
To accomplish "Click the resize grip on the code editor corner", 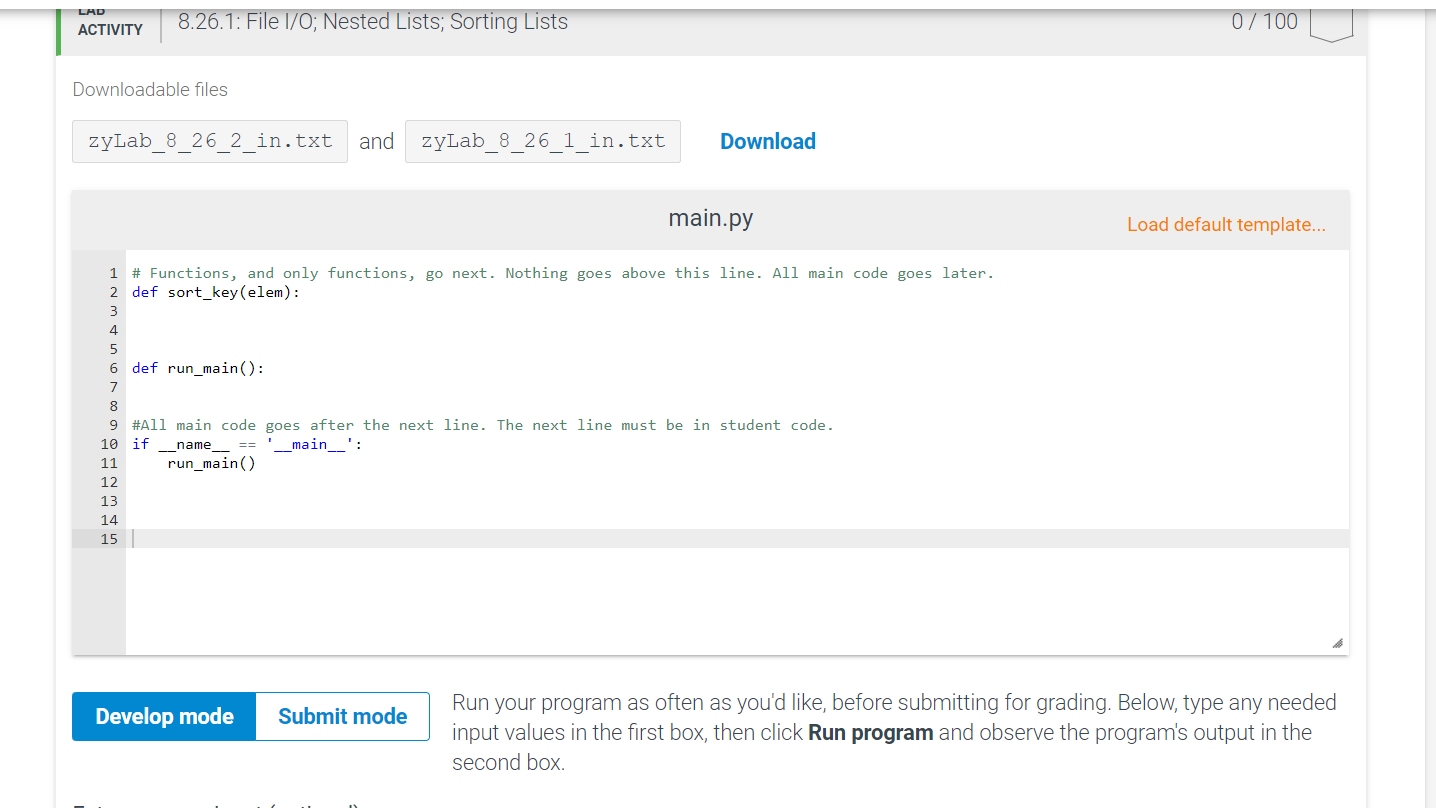I will pos(1337,641).
